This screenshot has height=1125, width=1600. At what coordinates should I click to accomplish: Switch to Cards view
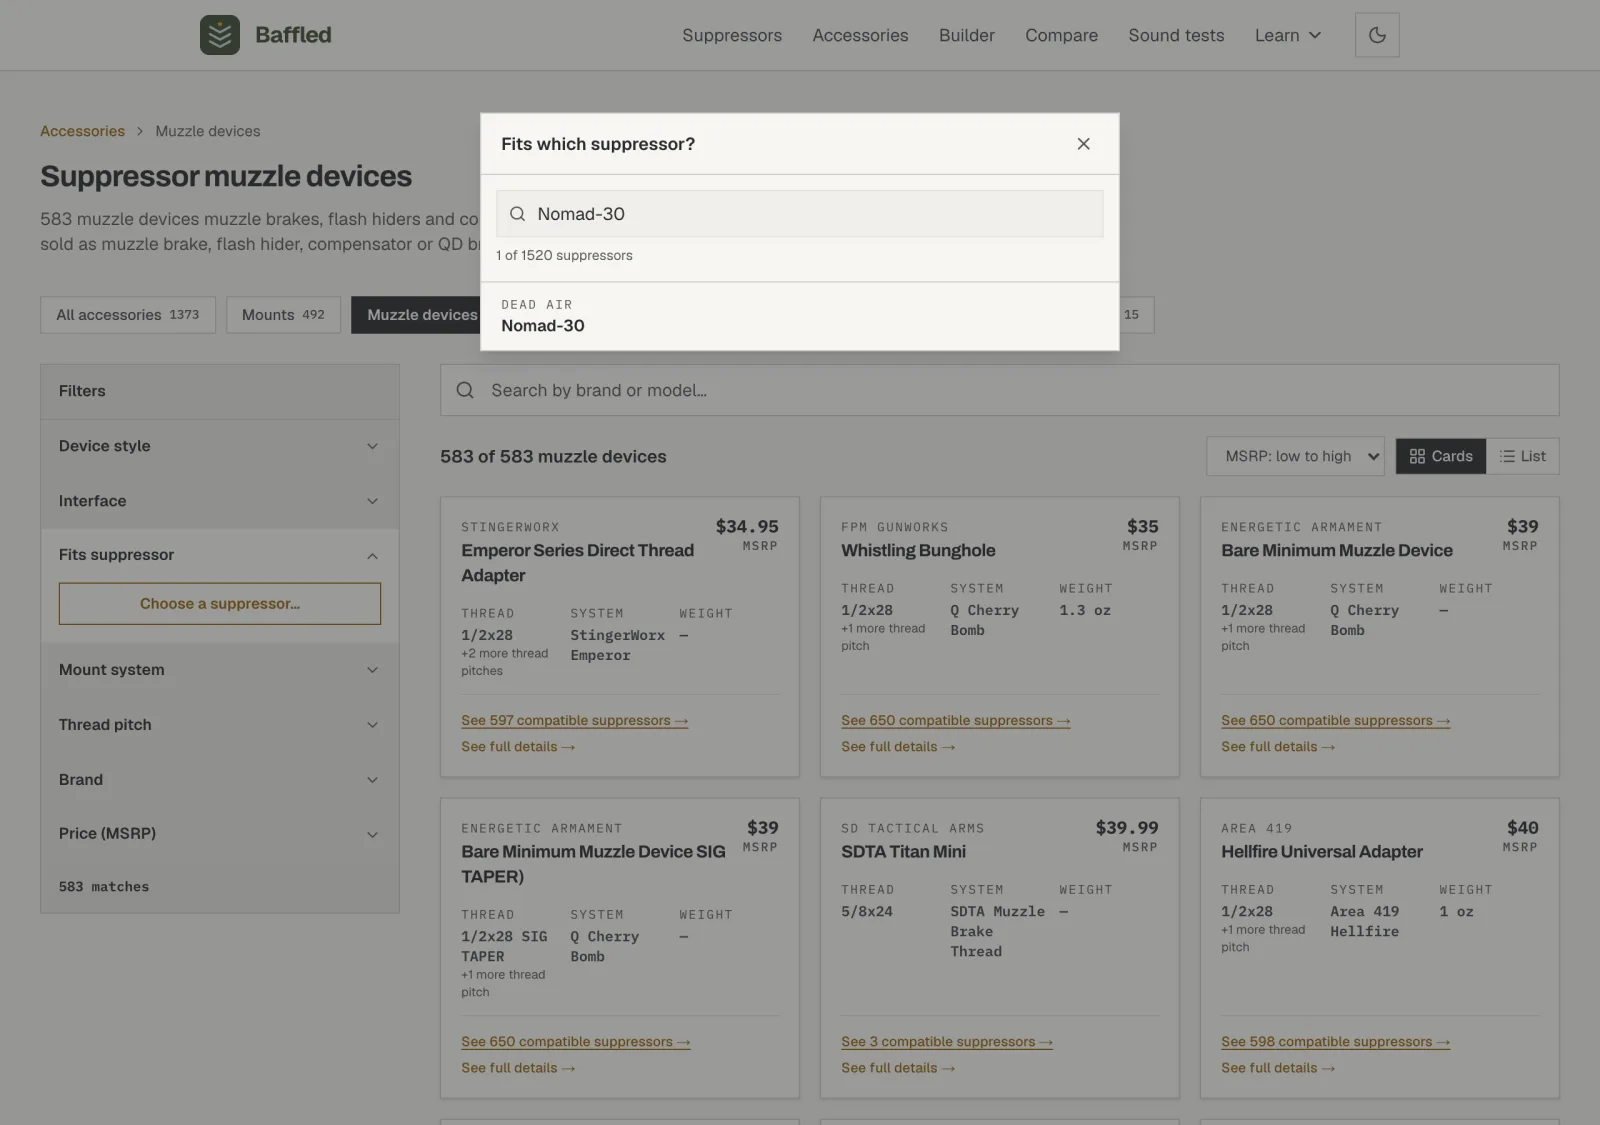pyautogui.click(x=1441, y=456)
